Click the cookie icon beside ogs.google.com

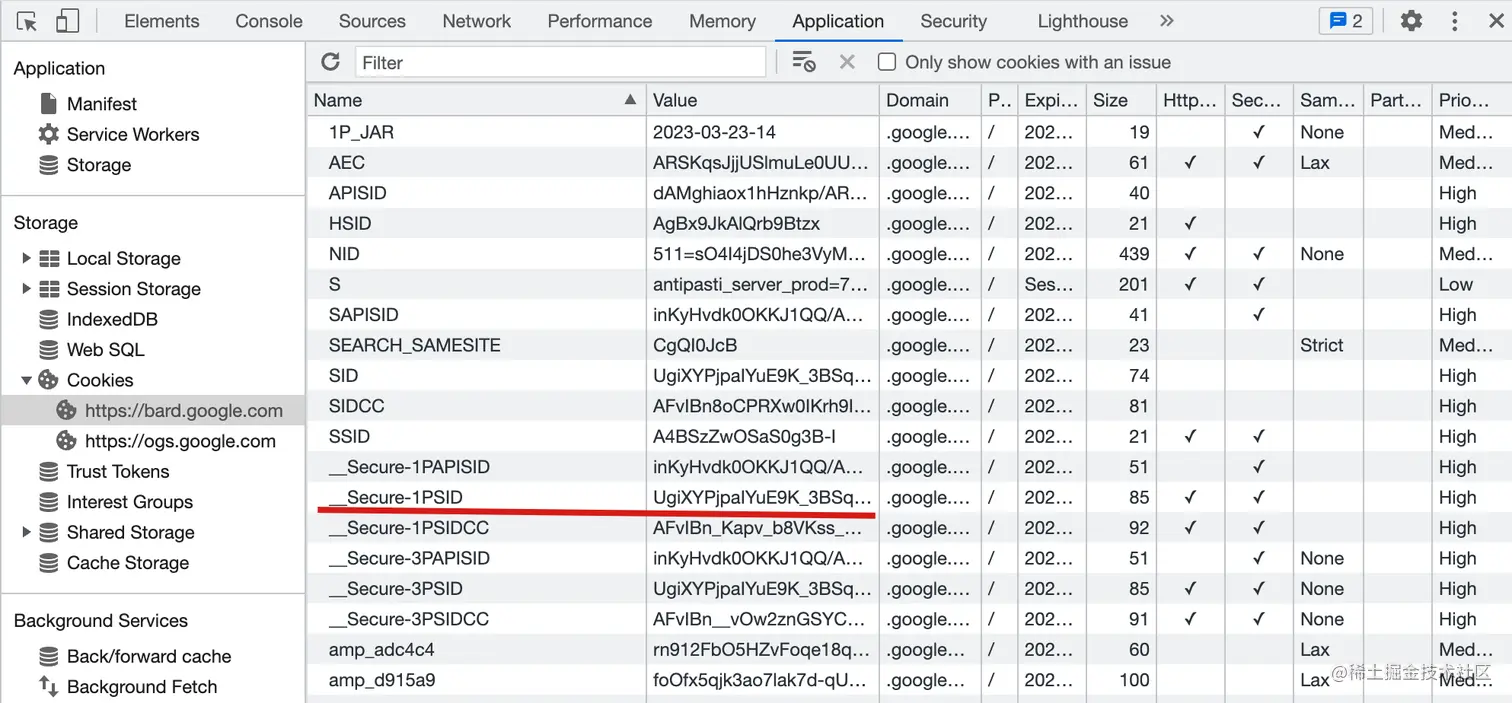[66, 441]
